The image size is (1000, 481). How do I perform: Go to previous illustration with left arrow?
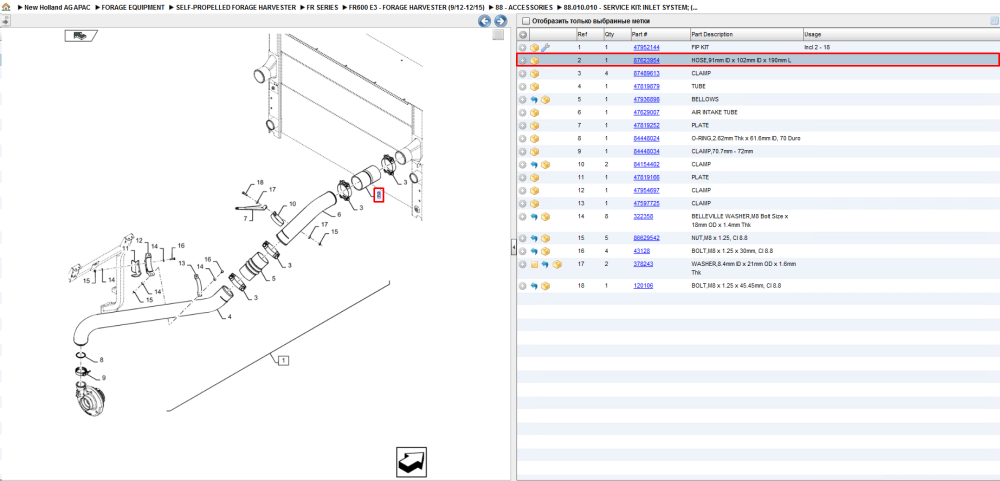pos(485,21)
